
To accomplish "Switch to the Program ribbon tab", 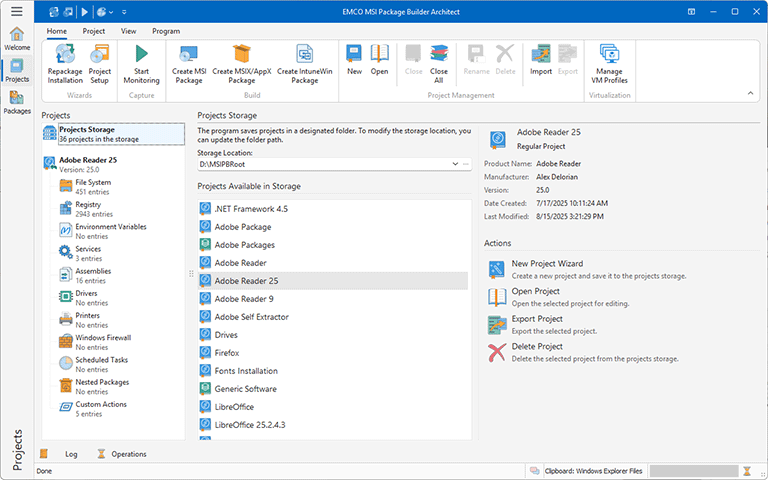I will click(166, 31).
